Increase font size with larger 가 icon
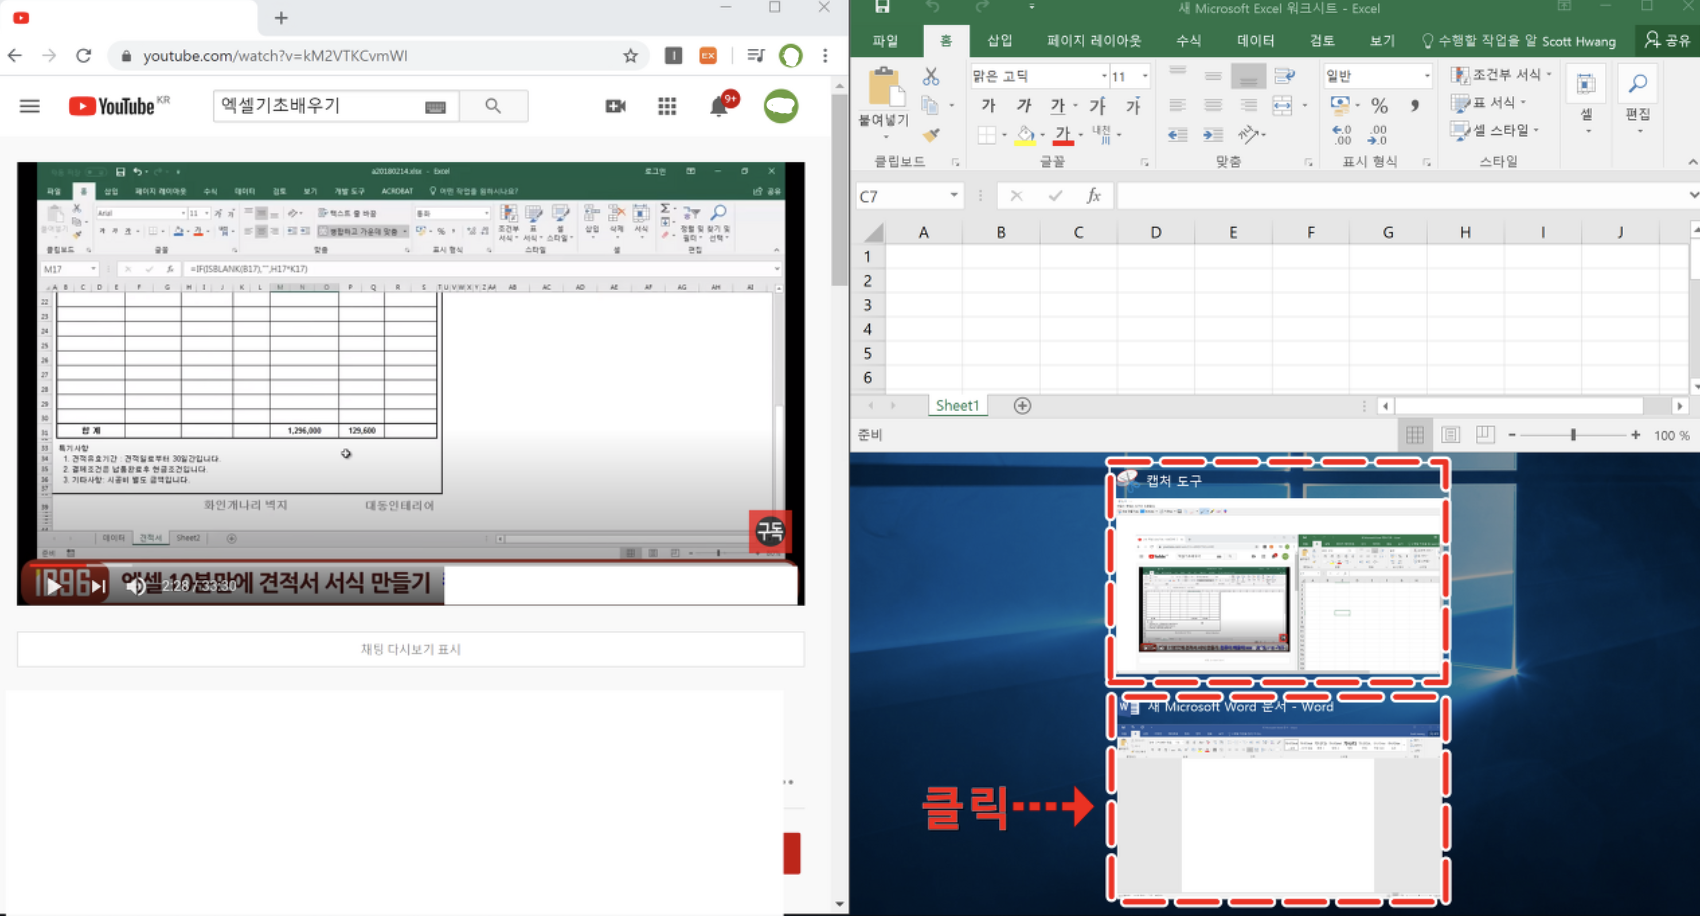Image resolution: width=1700 pixels, height=916 pixels. (x=1098, y=105)
